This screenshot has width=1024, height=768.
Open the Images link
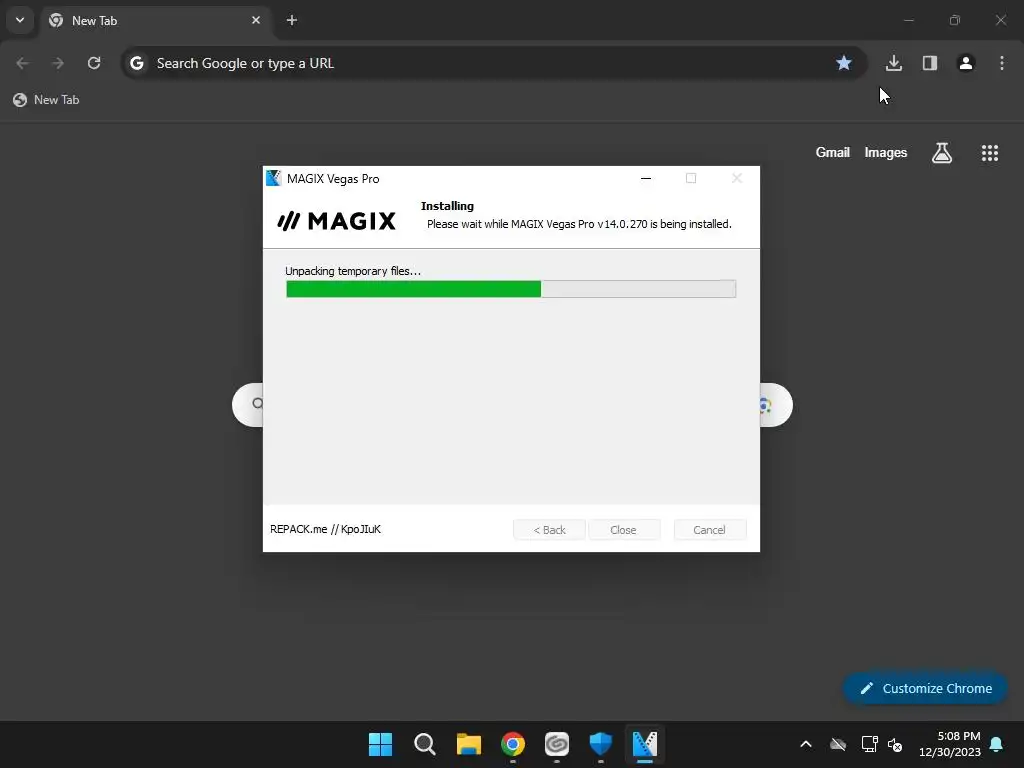(x=886, y=152)
